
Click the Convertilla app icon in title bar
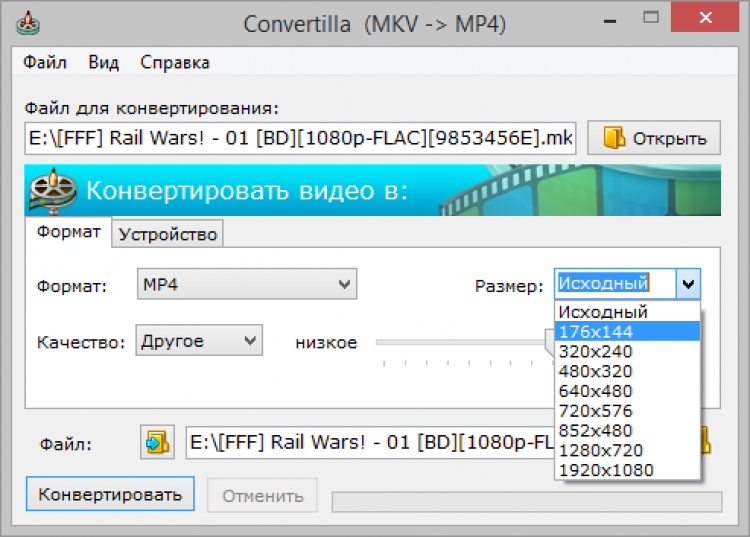[x=28, y=23]
